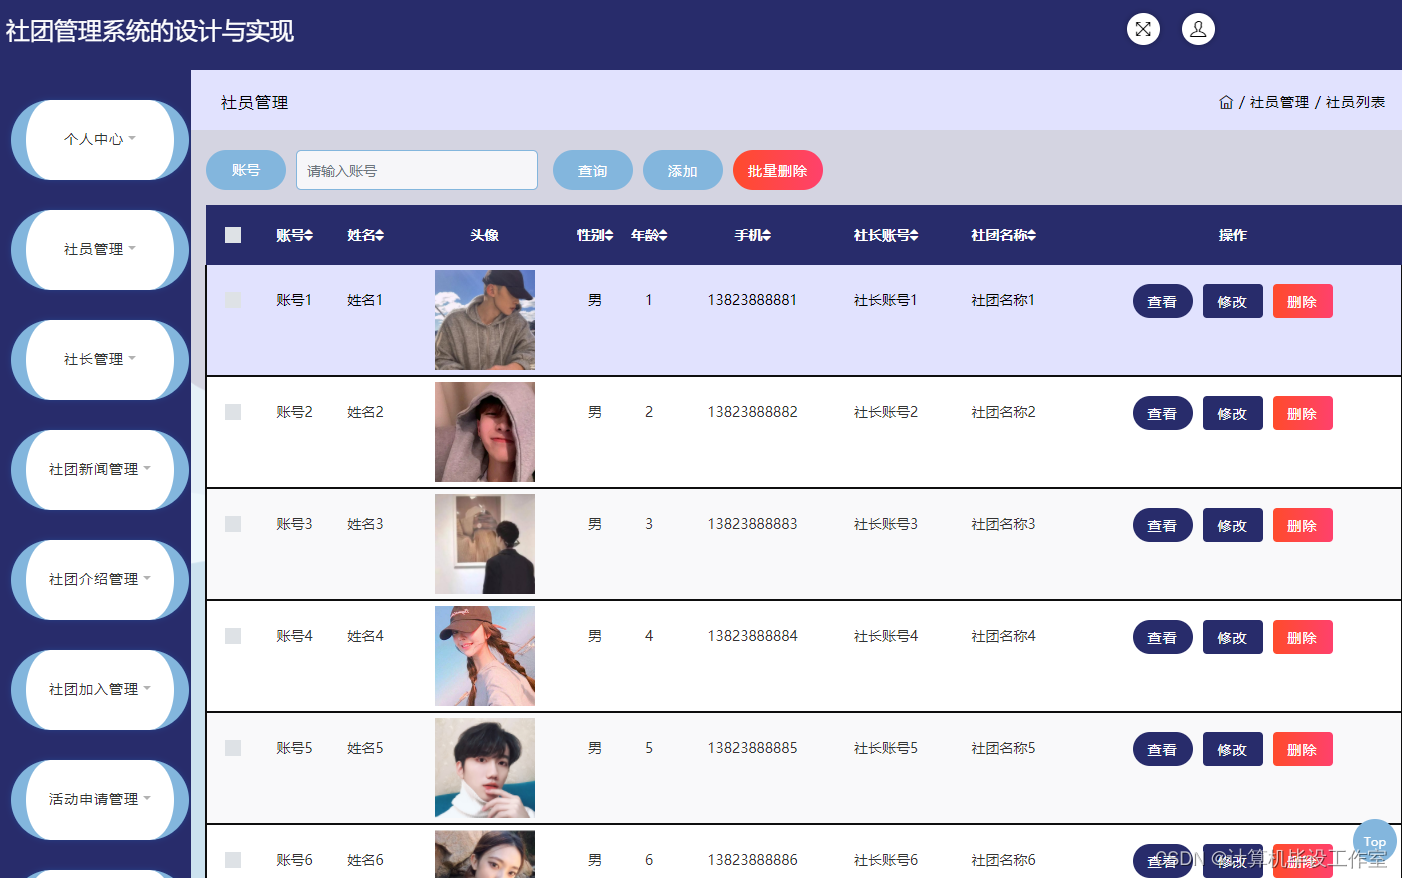
Task: Click the red 批量删除 button
Action: tap(778, 170)
